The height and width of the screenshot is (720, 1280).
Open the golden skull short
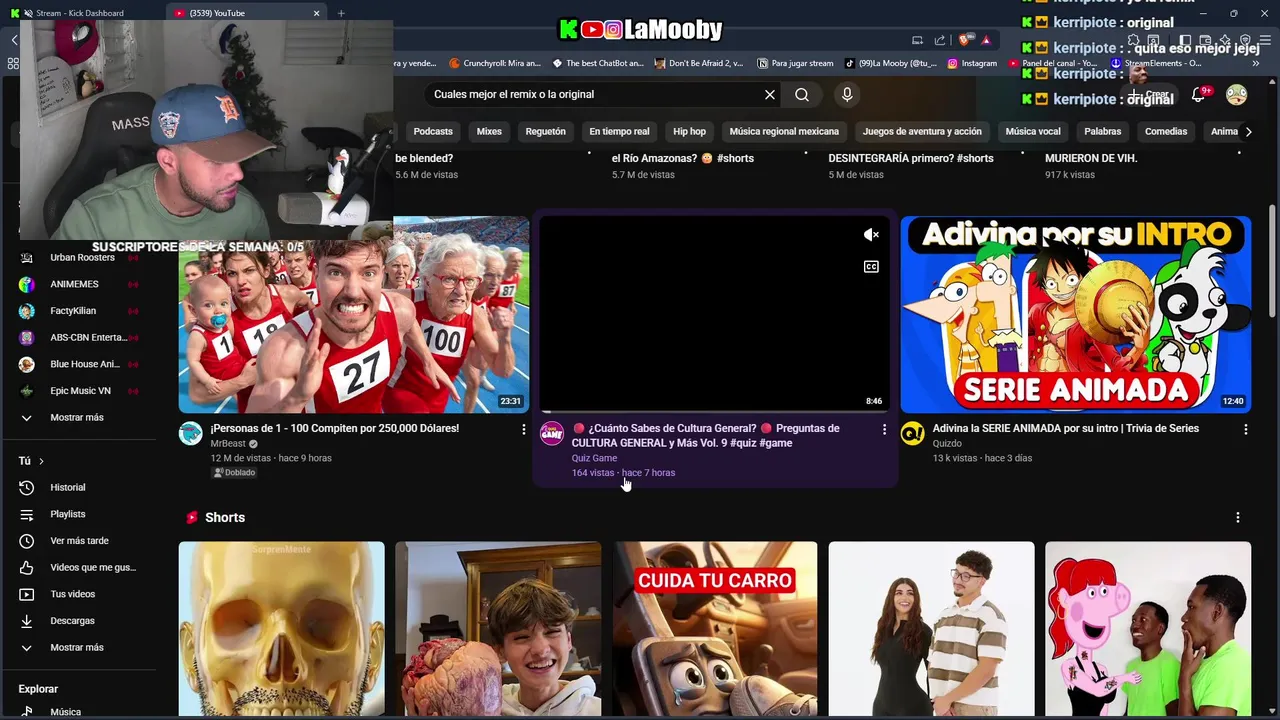tap(281, 629)
